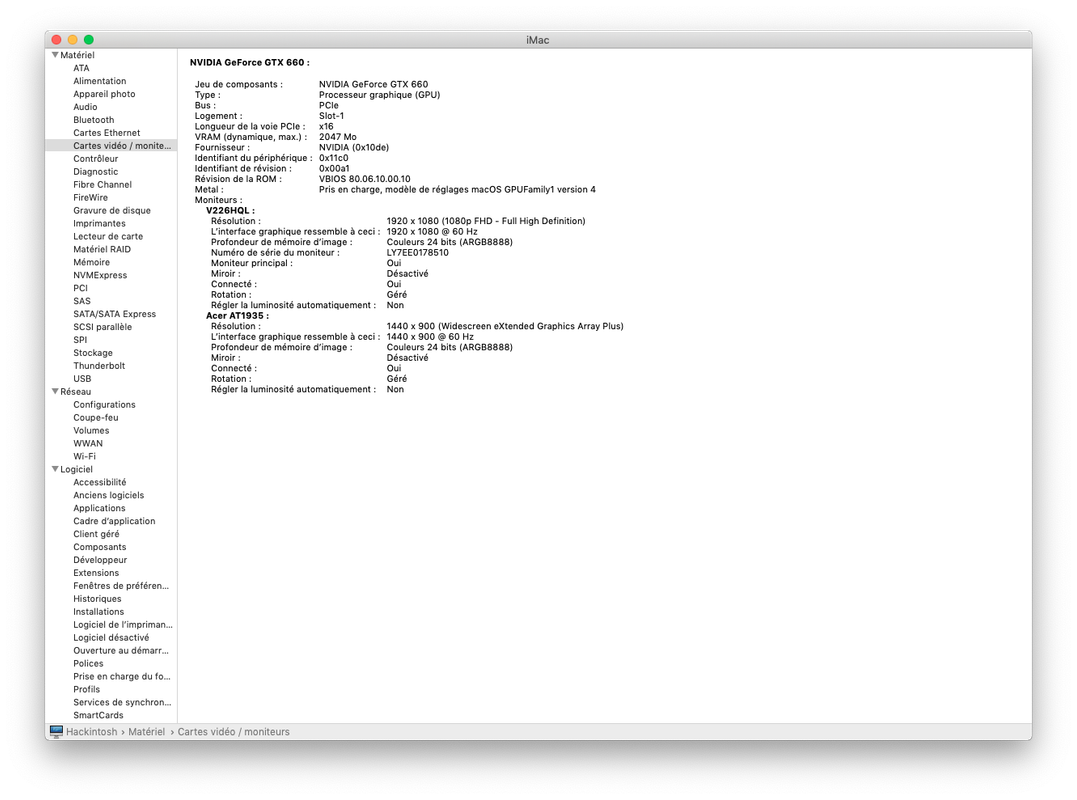The width and height of the screenshot is (1077, 800).
Task: Select FireWire hardware entry
Action: click(91, 198)
